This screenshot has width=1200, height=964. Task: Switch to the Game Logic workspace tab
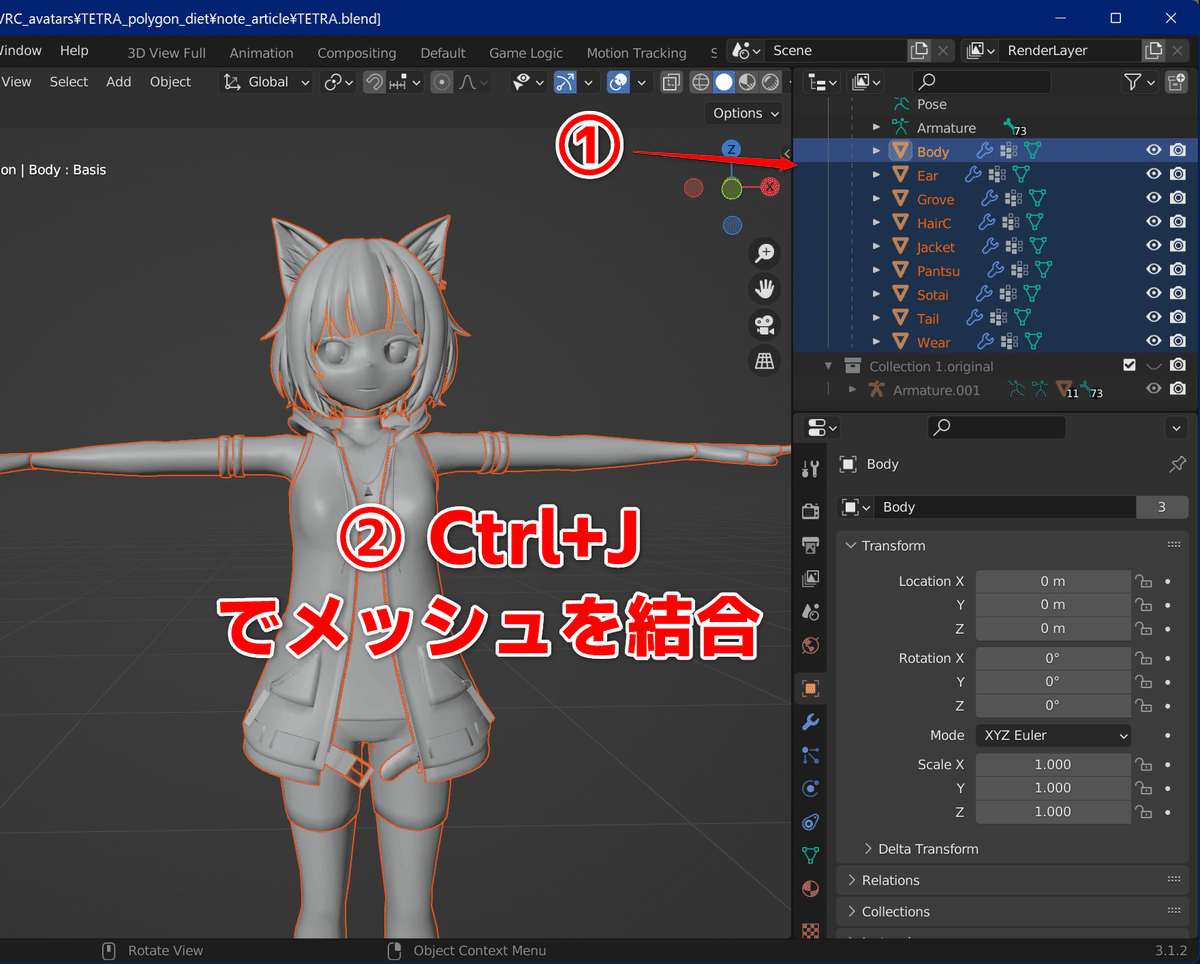click(x=526, y=53)
